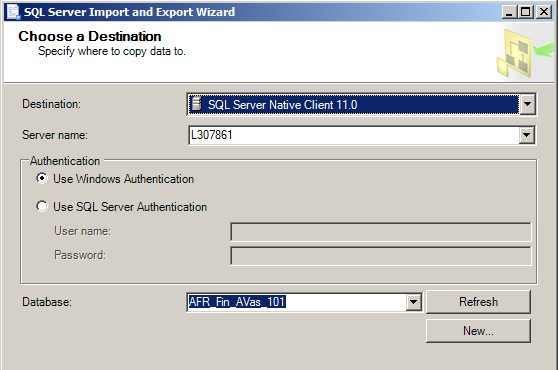Click the Server name label
The width and height of the screenshot is (558, 370).
(55, 135)
